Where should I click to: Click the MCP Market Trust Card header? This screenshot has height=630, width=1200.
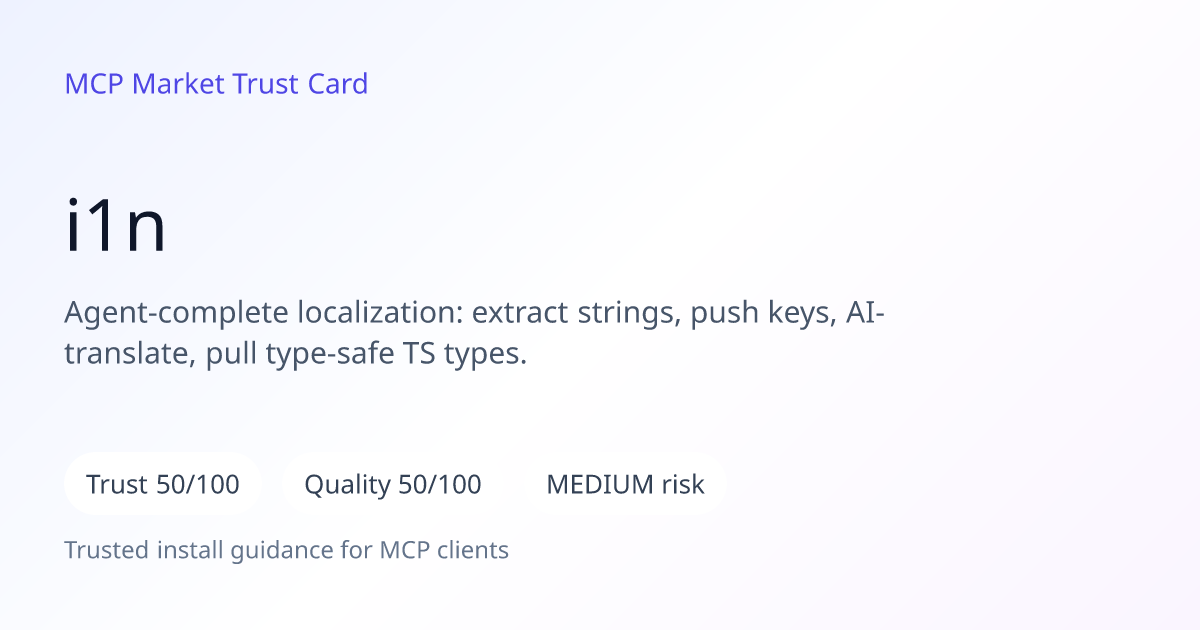click(216, 84)
